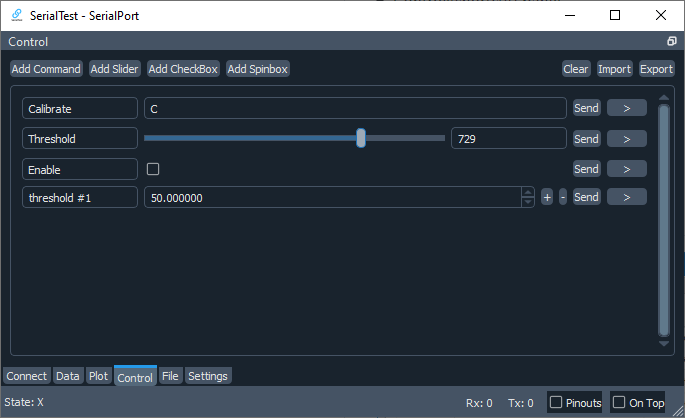Click the Calibrate command field containing C
Screen dimensions: 685x418
tap(355, 108)
